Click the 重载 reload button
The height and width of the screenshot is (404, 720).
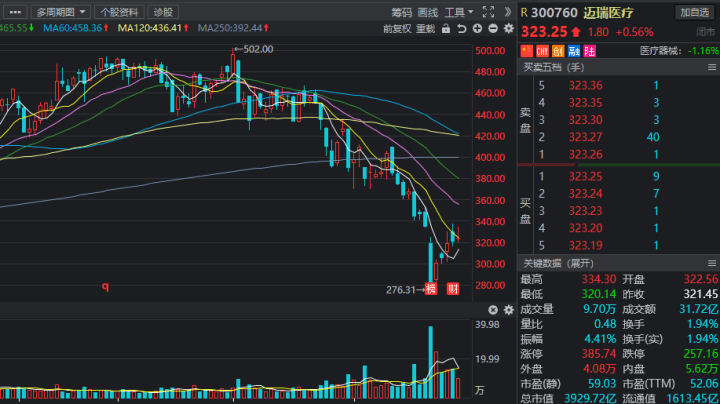pos(426,29)
